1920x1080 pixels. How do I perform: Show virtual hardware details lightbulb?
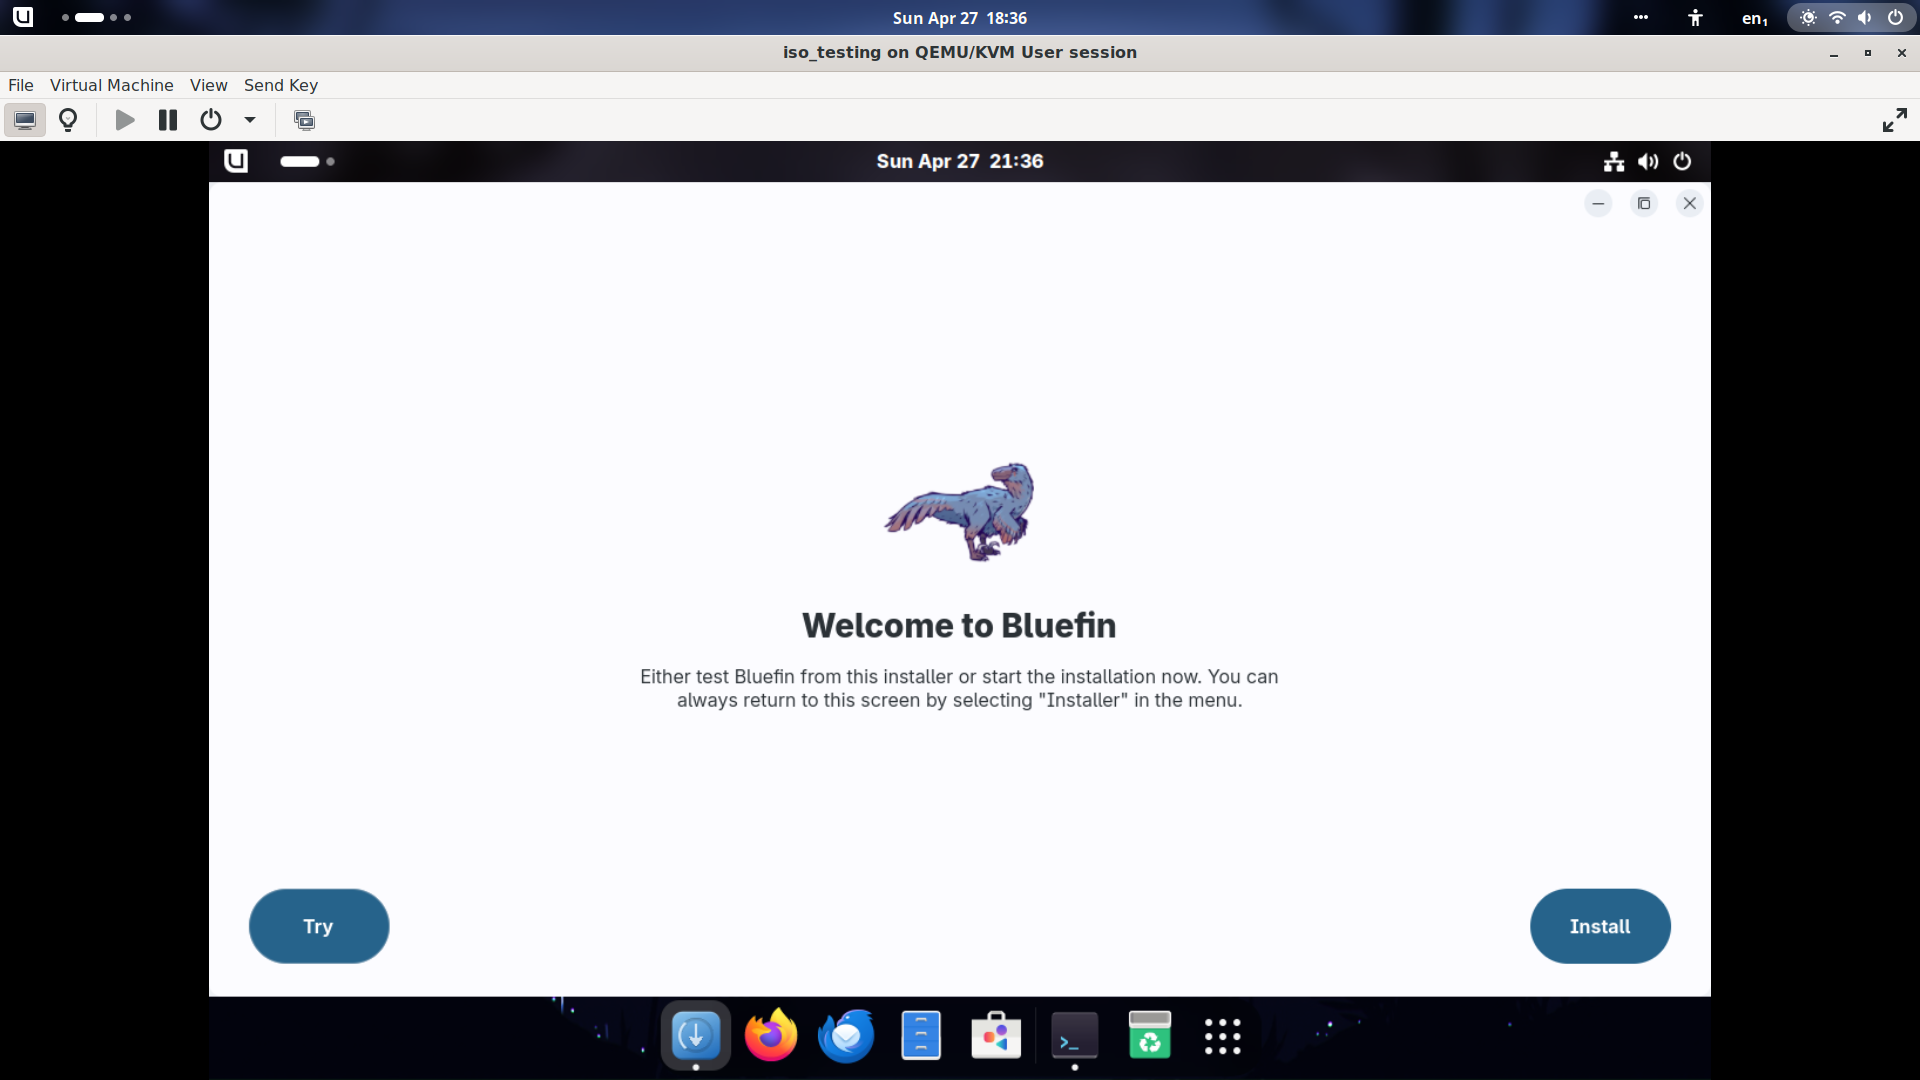coord(68,120)
